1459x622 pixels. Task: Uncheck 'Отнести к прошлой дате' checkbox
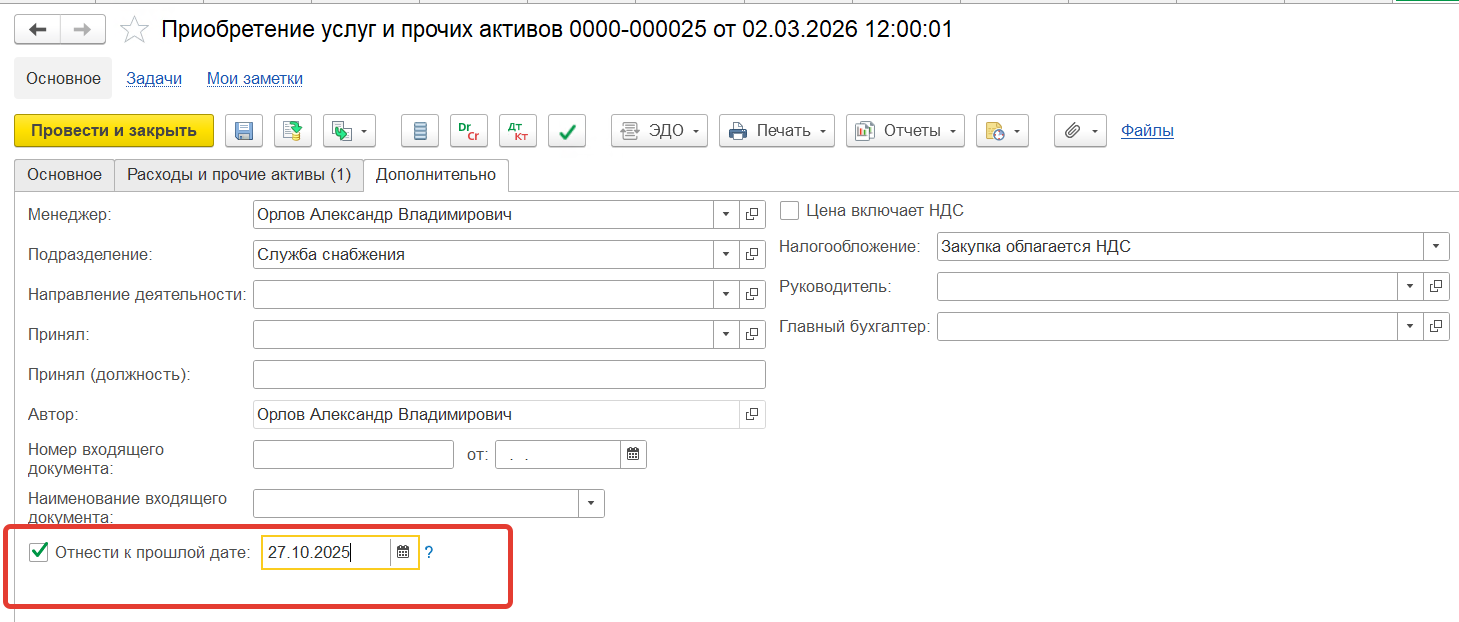pyautogui.click(x=39, y=552)
